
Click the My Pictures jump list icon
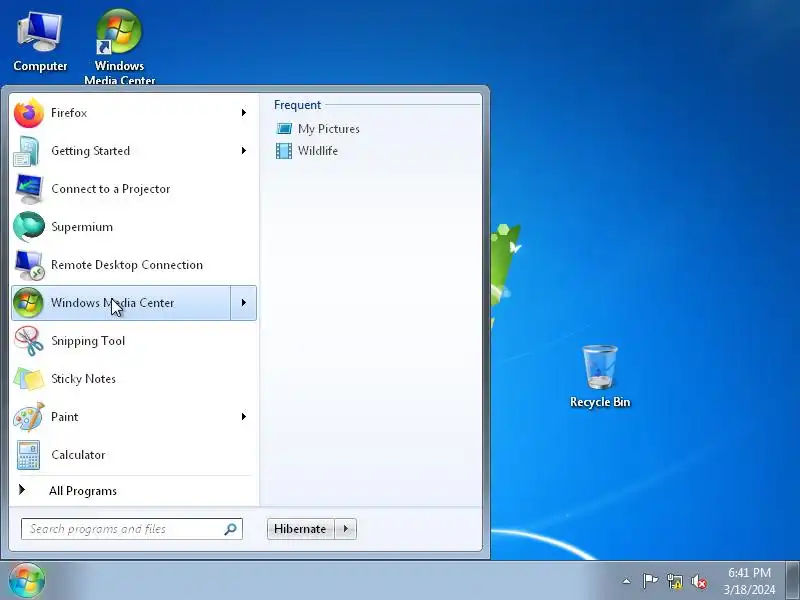click(x=284, y=129)
